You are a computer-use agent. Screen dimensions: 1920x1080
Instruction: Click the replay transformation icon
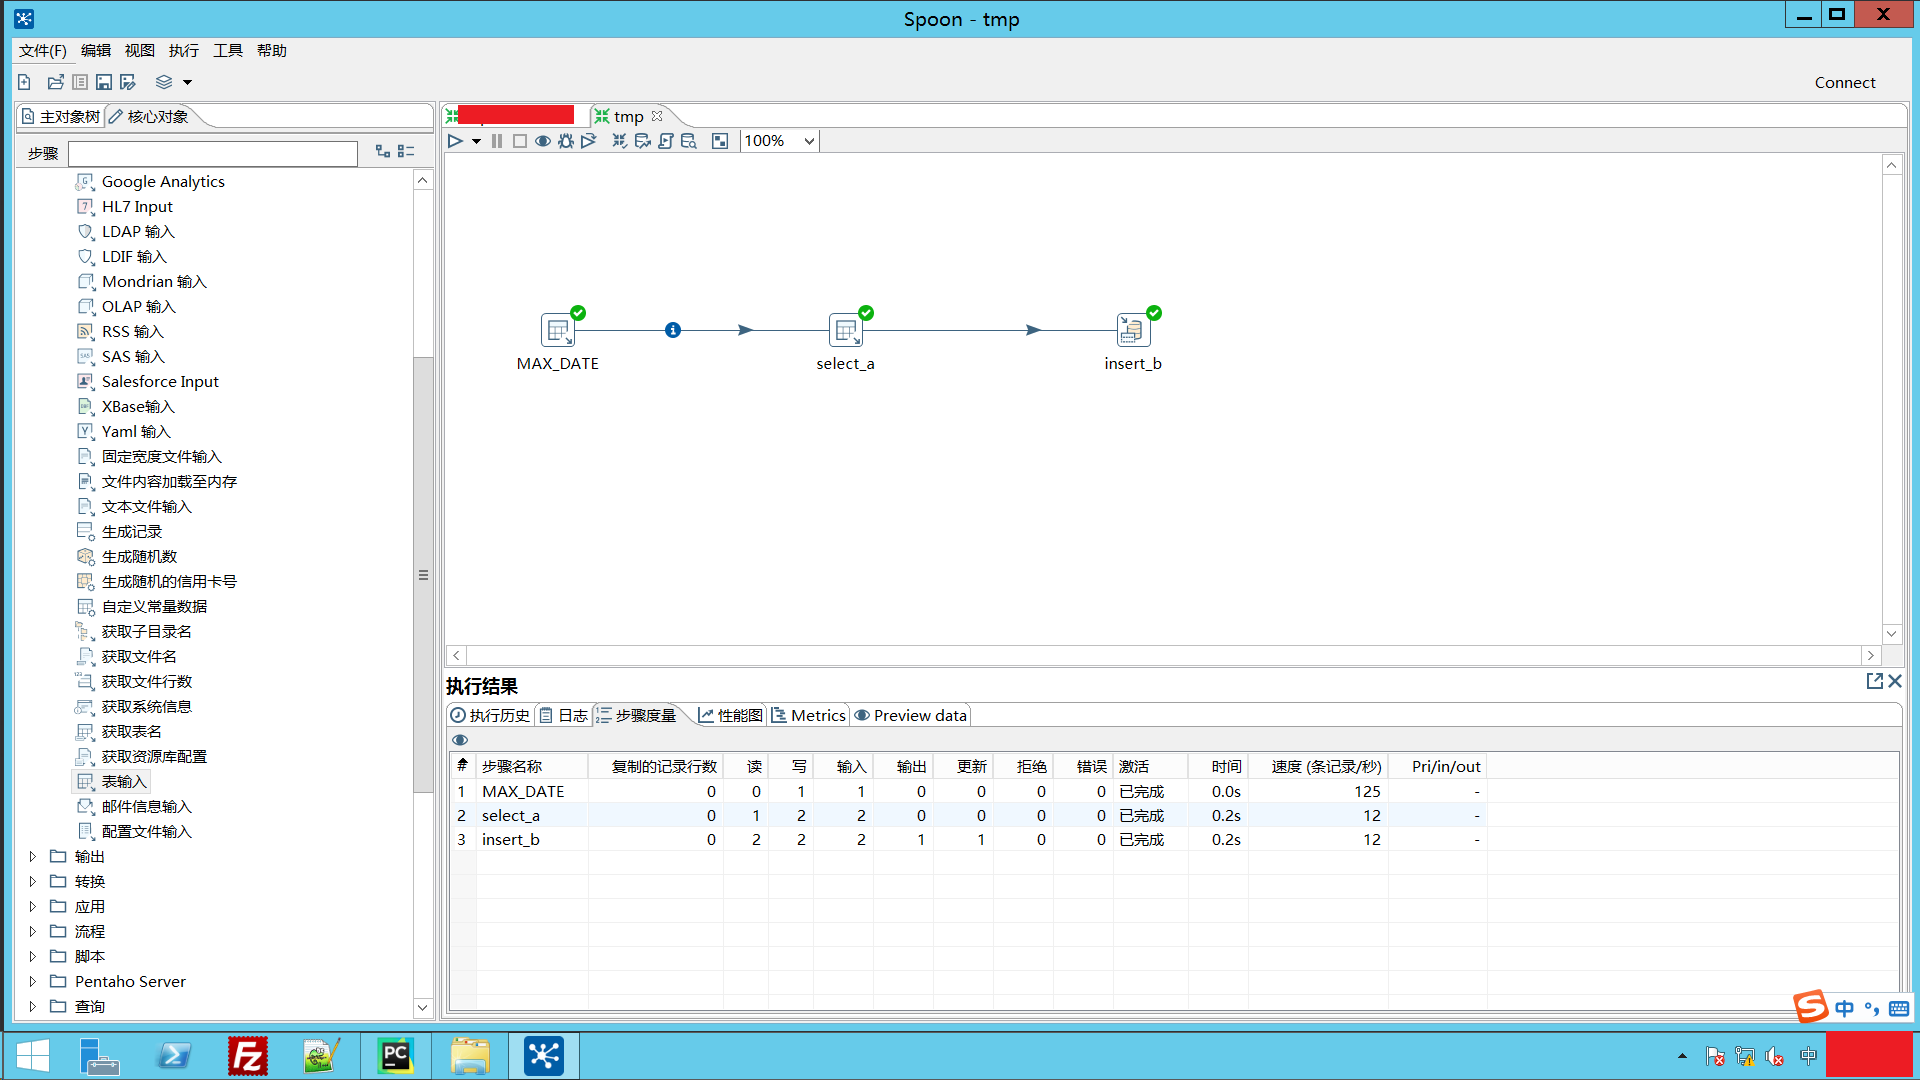tap(589, 141)
